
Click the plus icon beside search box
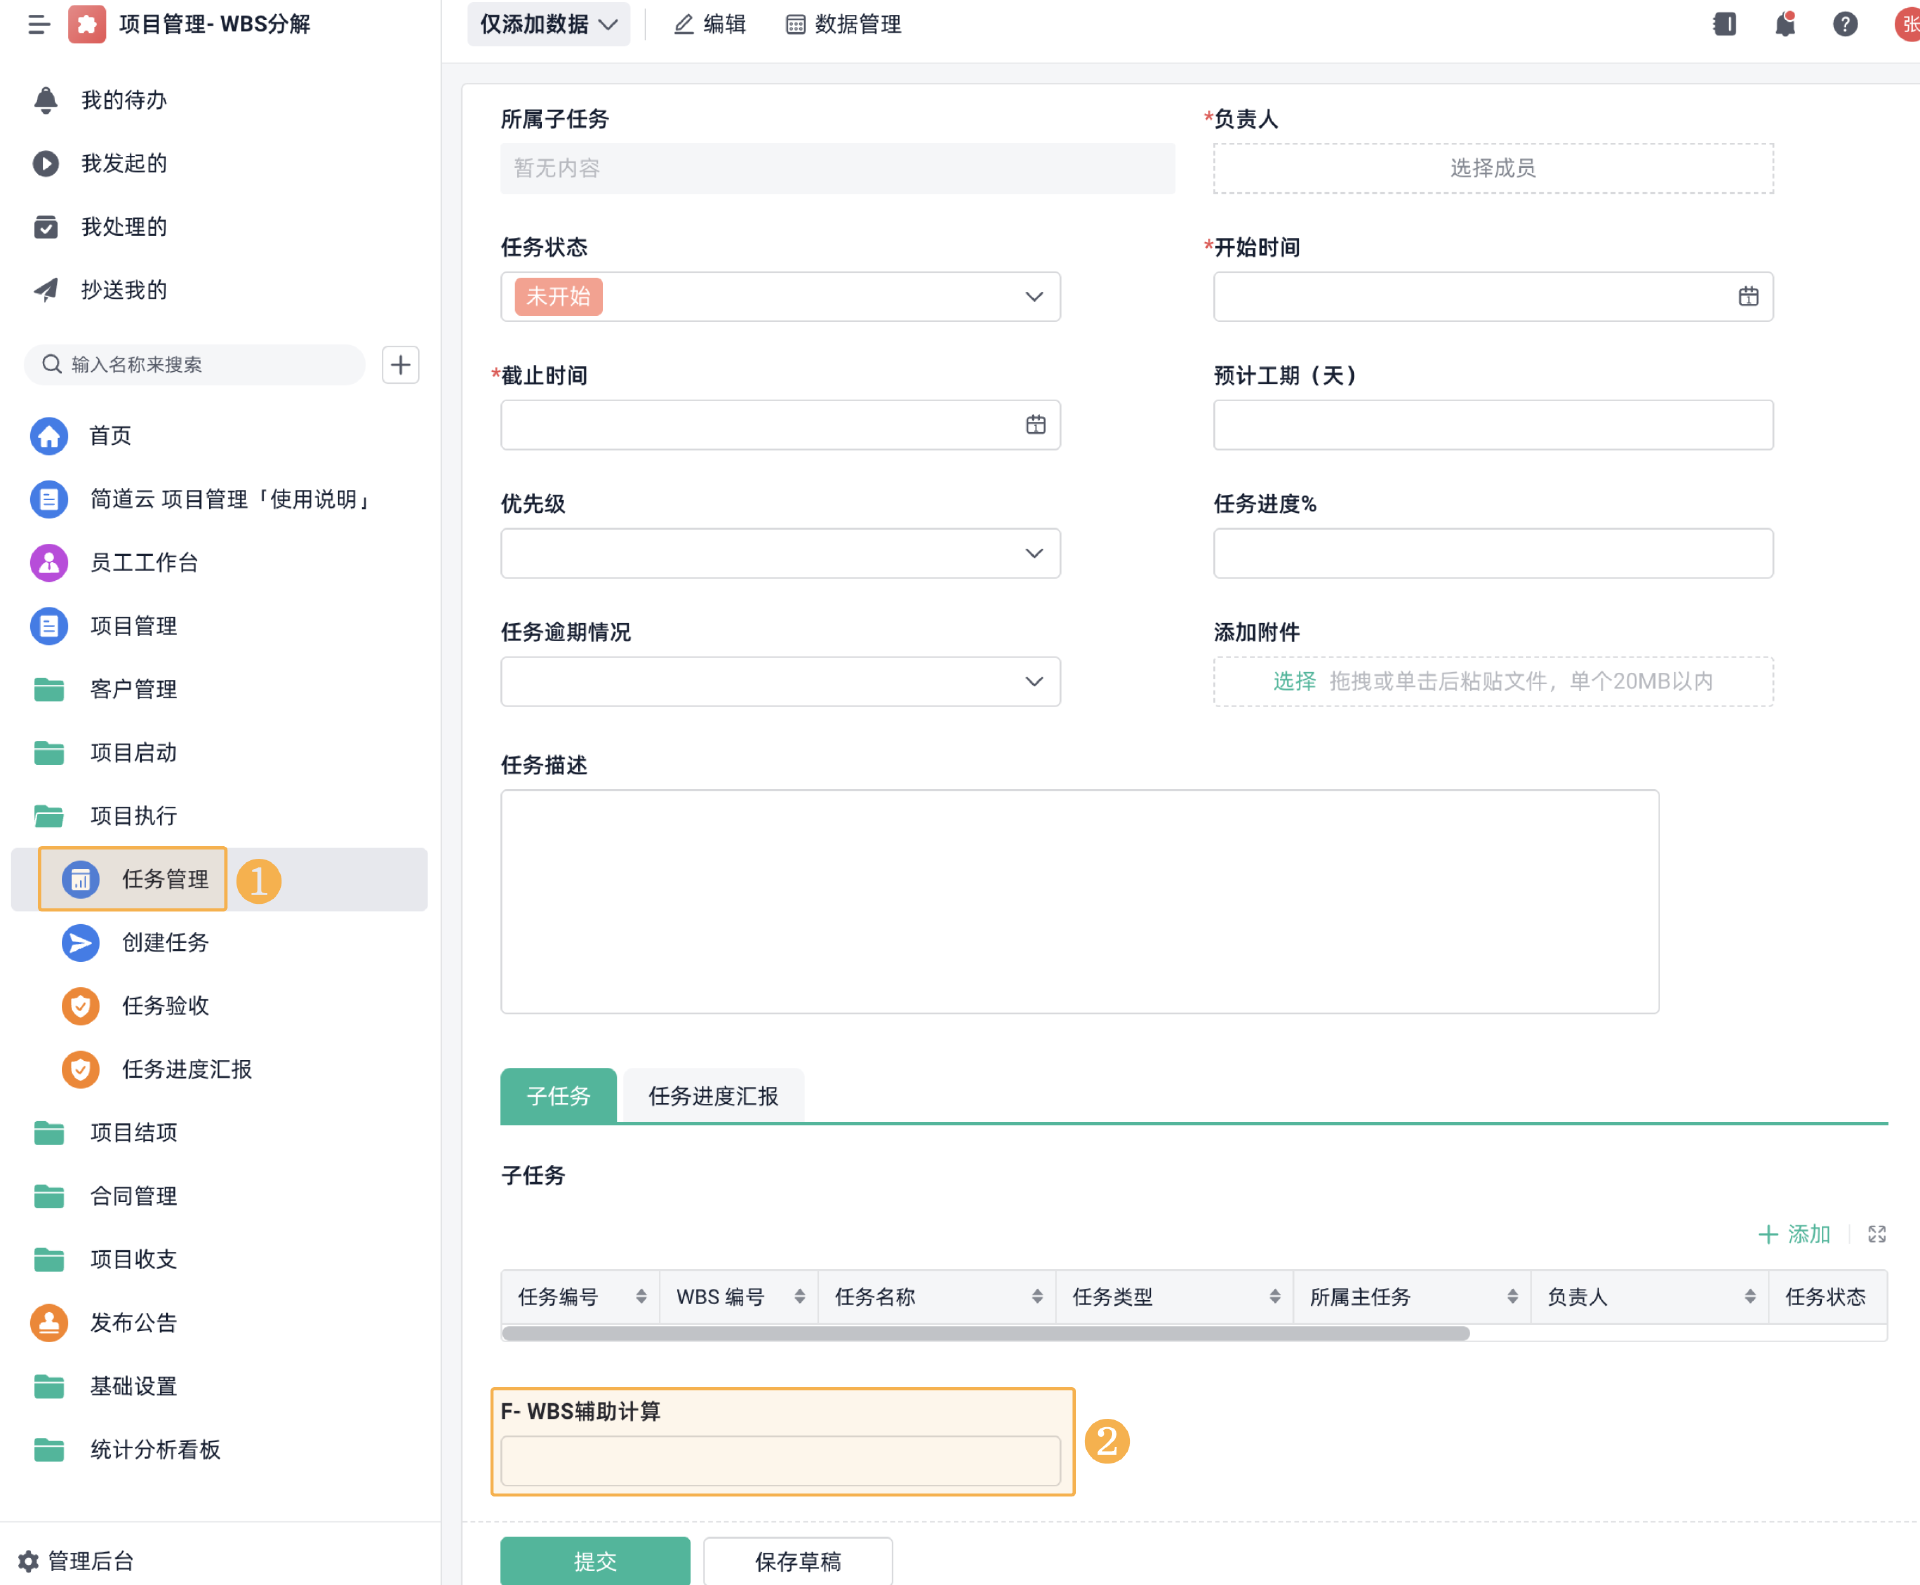click(401, 365)
